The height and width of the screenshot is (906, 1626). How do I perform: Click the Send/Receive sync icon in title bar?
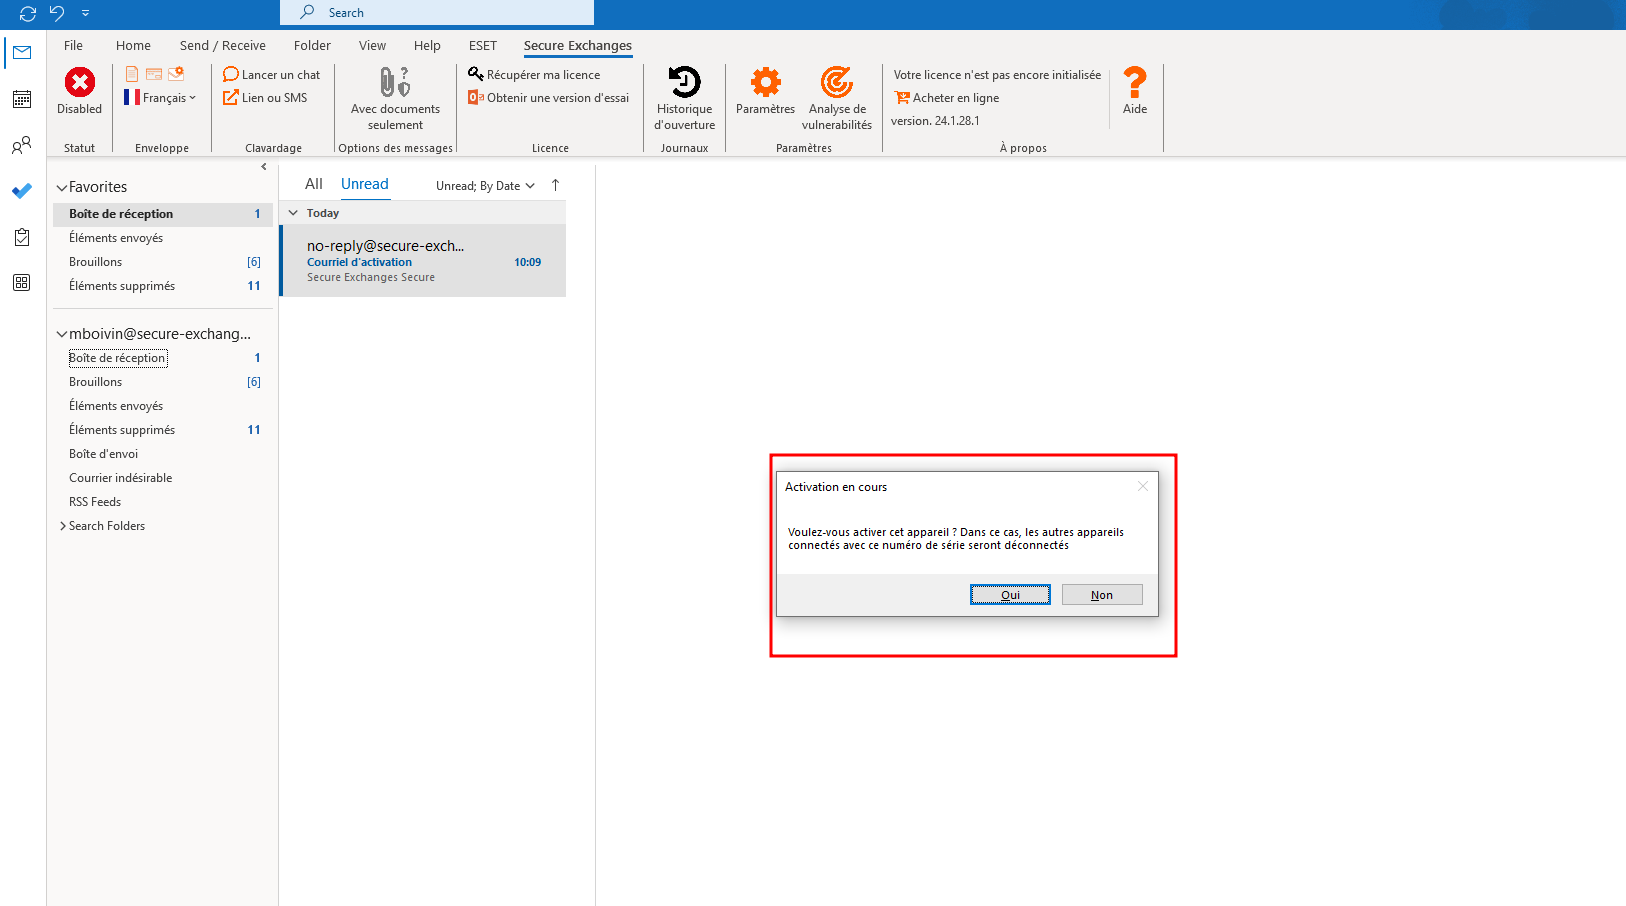pos(28,13)
